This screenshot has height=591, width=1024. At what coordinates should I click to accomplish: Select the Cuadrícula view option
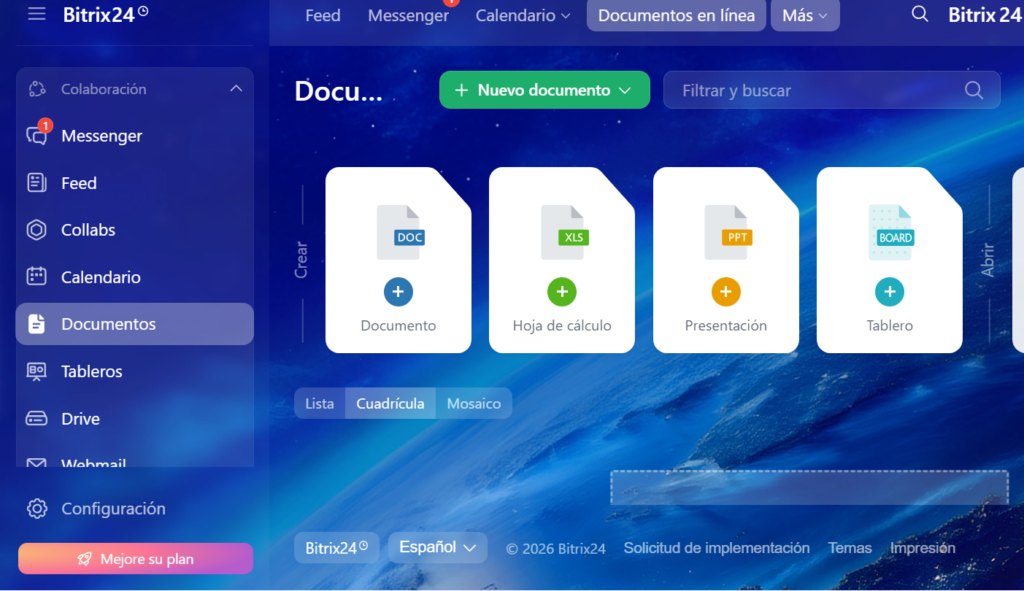pos(390,403)
